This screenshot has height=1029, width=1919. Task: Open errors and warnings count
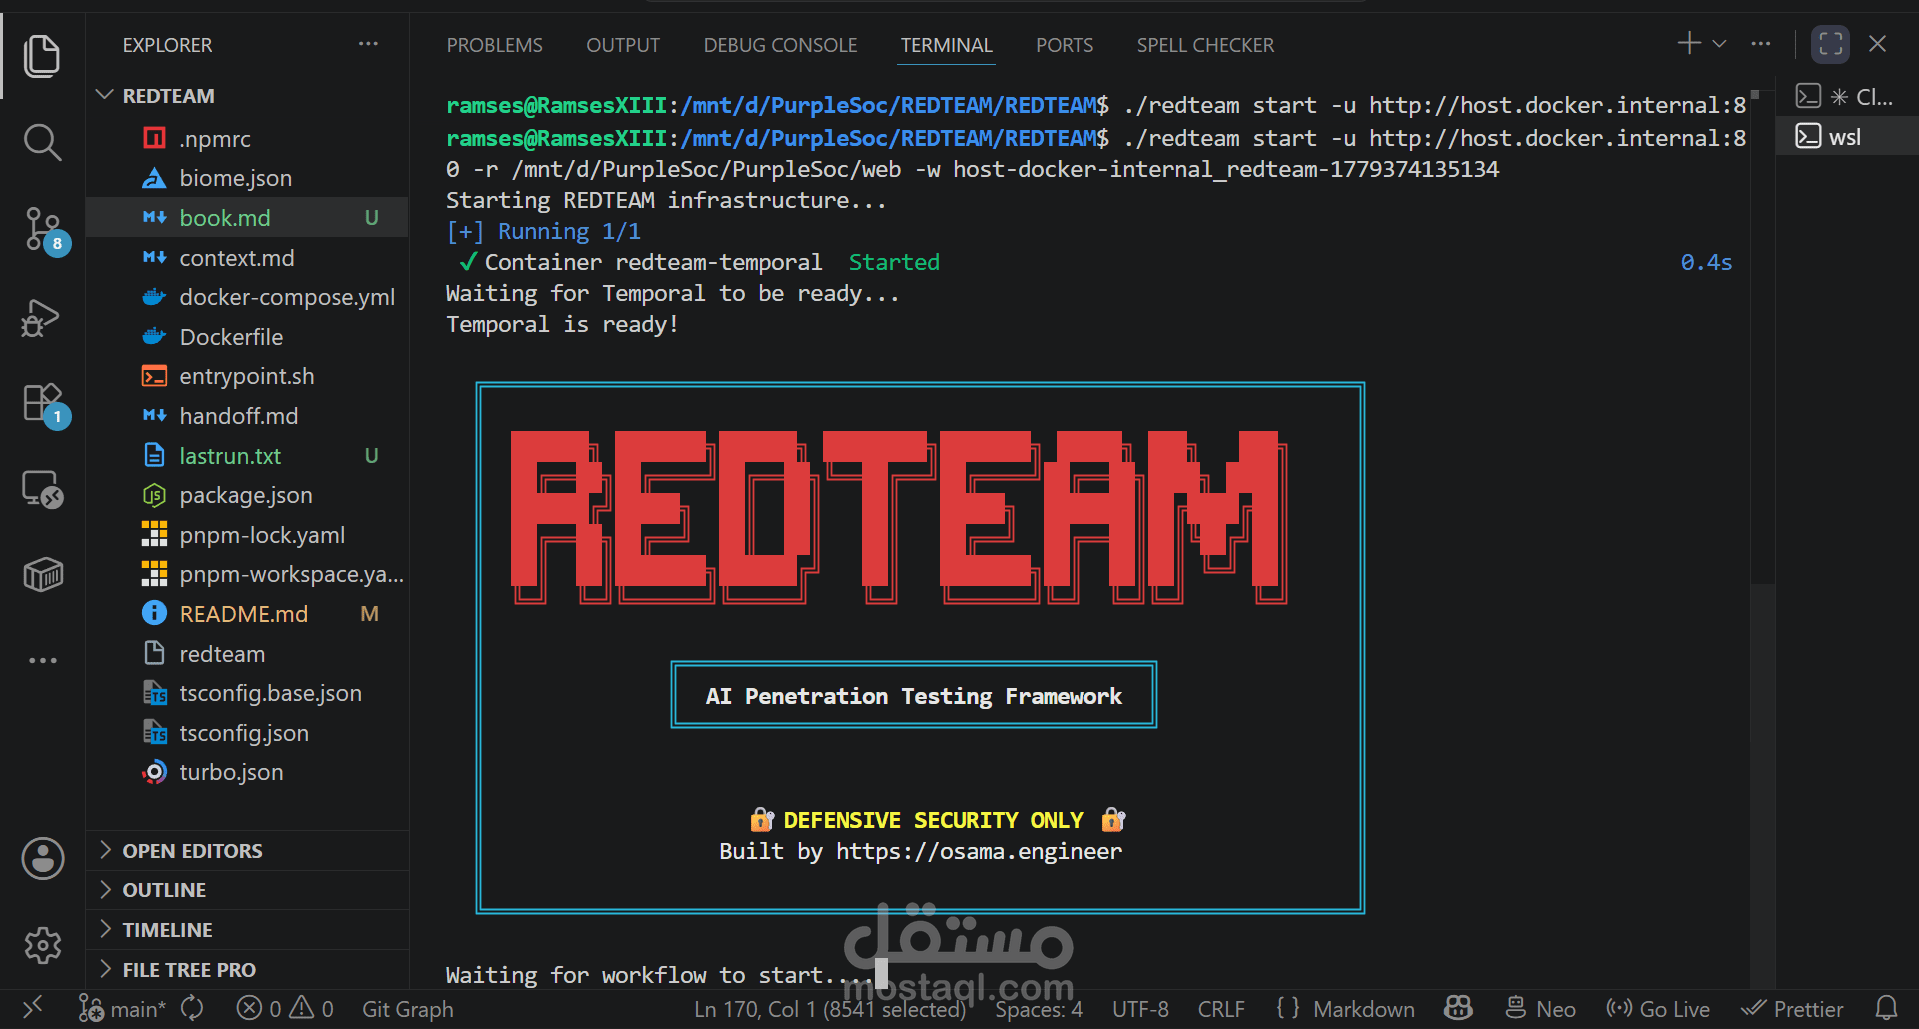point(285,1009)
